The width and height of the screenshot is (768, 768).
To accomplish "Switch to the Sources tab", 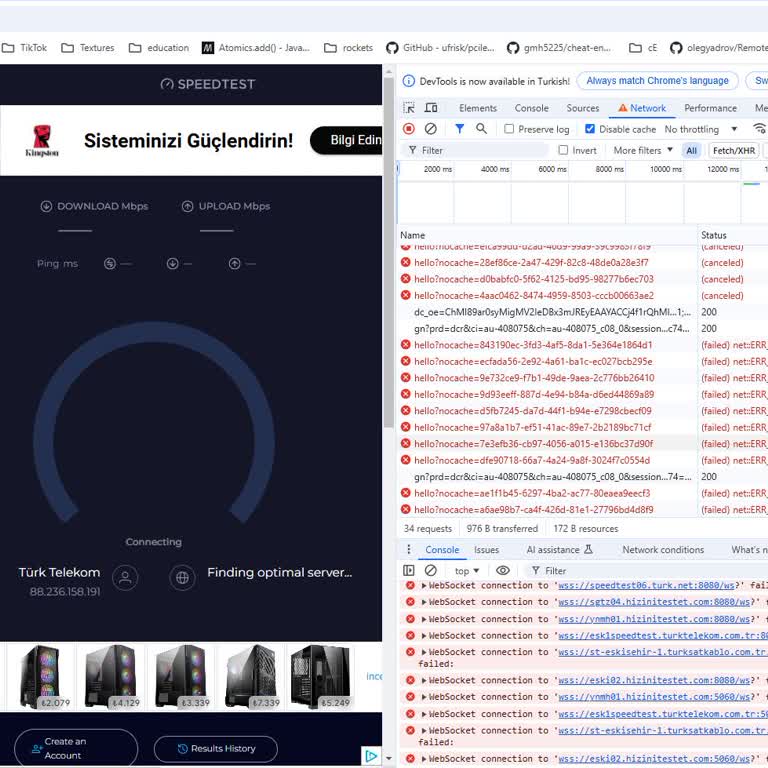I will 582,108.
